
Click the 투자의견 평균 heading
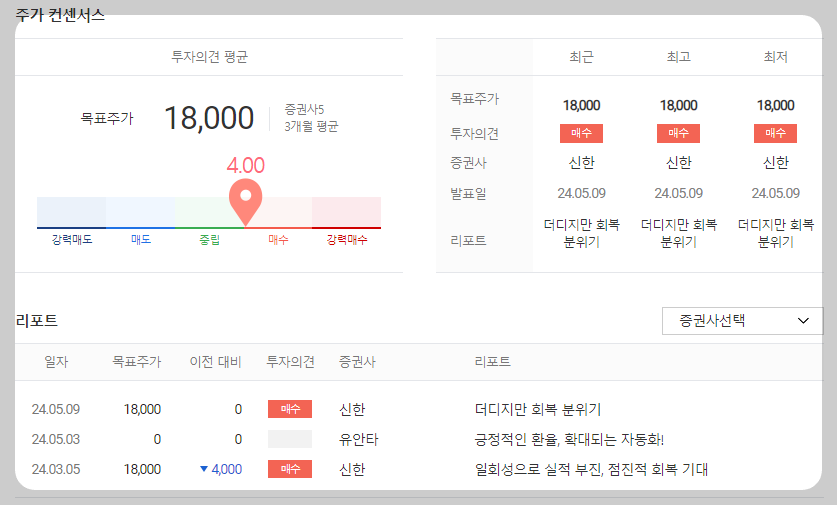[x=209, y=57]
